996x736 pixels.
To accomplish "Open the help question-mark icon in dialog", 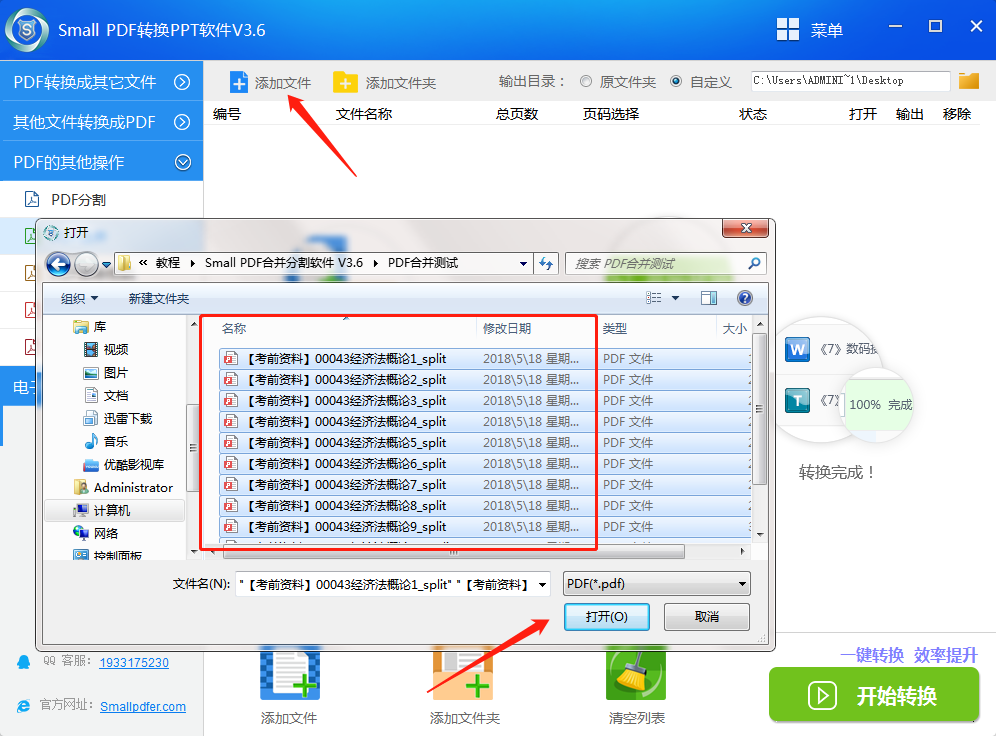I will click(744, 298).
